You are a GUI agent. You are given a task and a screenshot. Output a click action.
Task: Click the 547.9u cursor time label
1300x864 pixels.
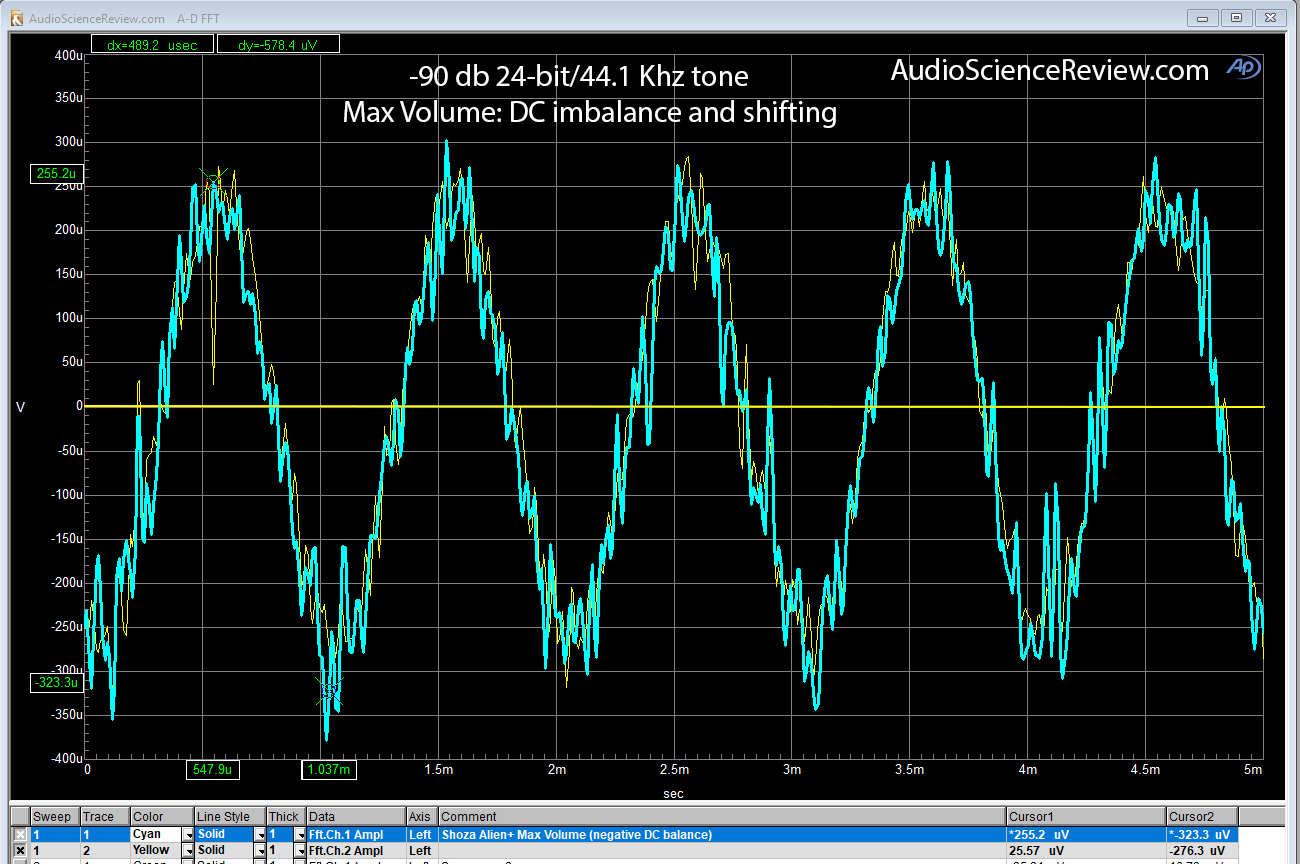[x=212, y=770]
